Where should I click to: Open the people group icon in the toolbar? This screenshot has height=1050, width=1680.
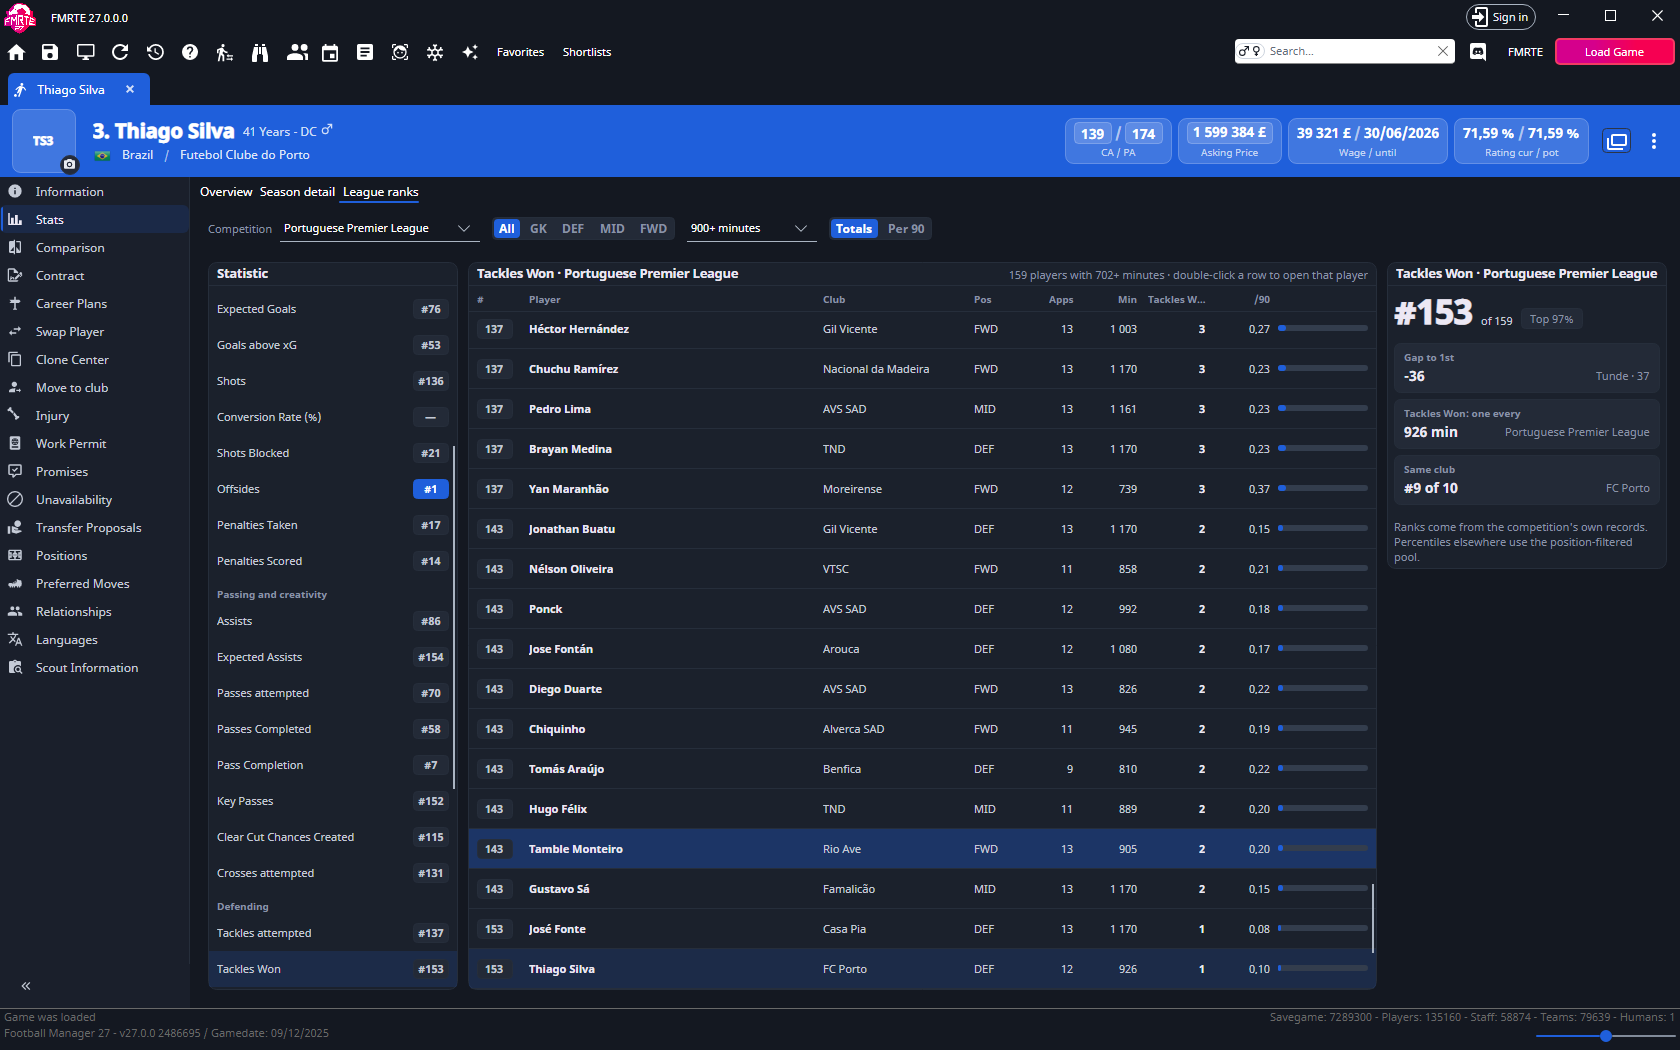click(x=297, y=52)
